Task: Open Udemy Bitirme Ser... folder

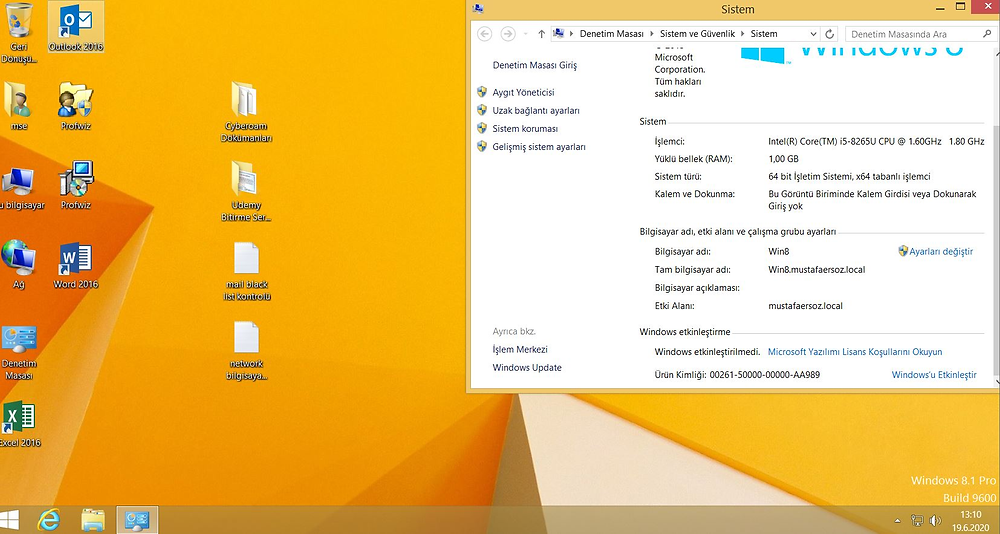Action: pyautogui.click(x=246, y=191)
